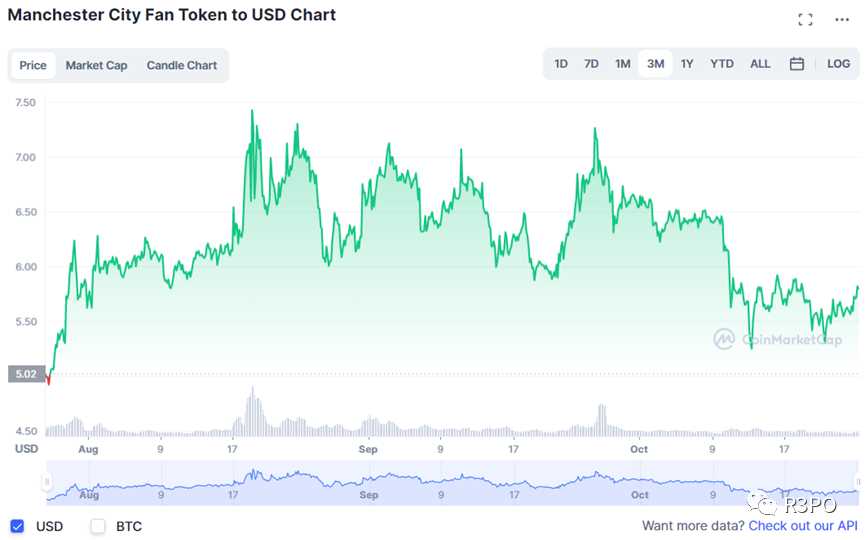The width and height of the screenshot is (865, 540).
Task: Open the three-dots more options menu
Action: [x=841, y=19]
